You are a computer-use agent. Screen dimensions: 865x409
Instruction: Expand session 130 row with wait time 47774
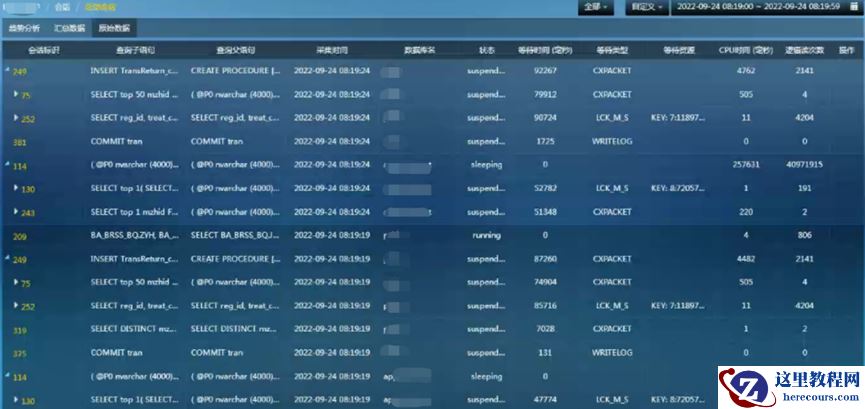tap(17, 399)
